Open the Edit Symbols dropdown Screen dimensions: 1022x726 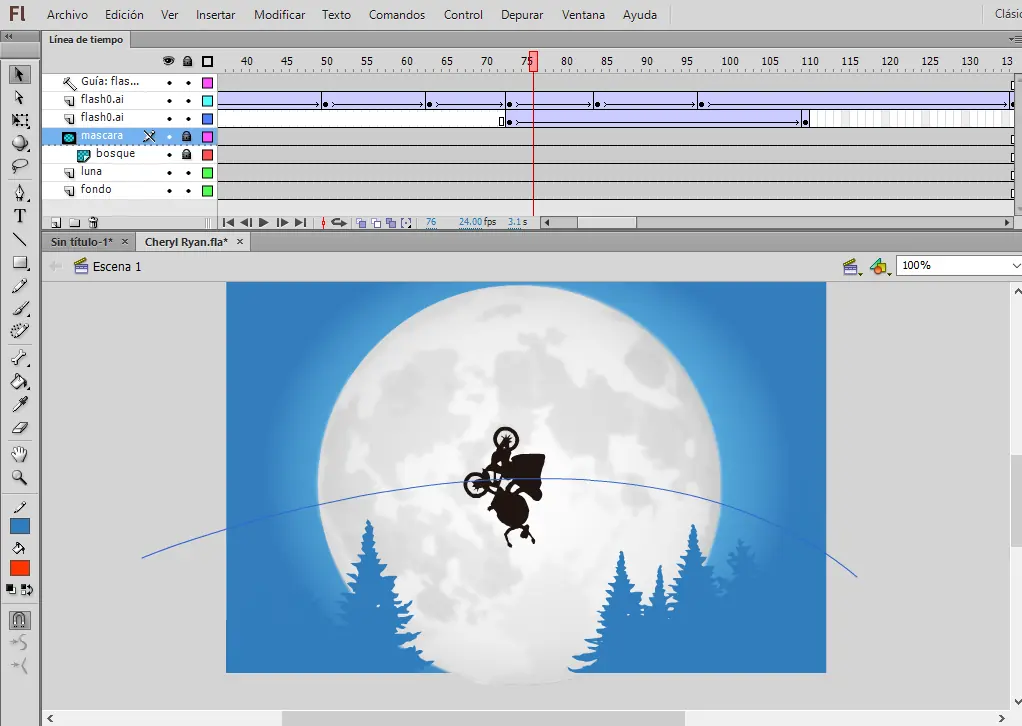[x=881, y=267]
